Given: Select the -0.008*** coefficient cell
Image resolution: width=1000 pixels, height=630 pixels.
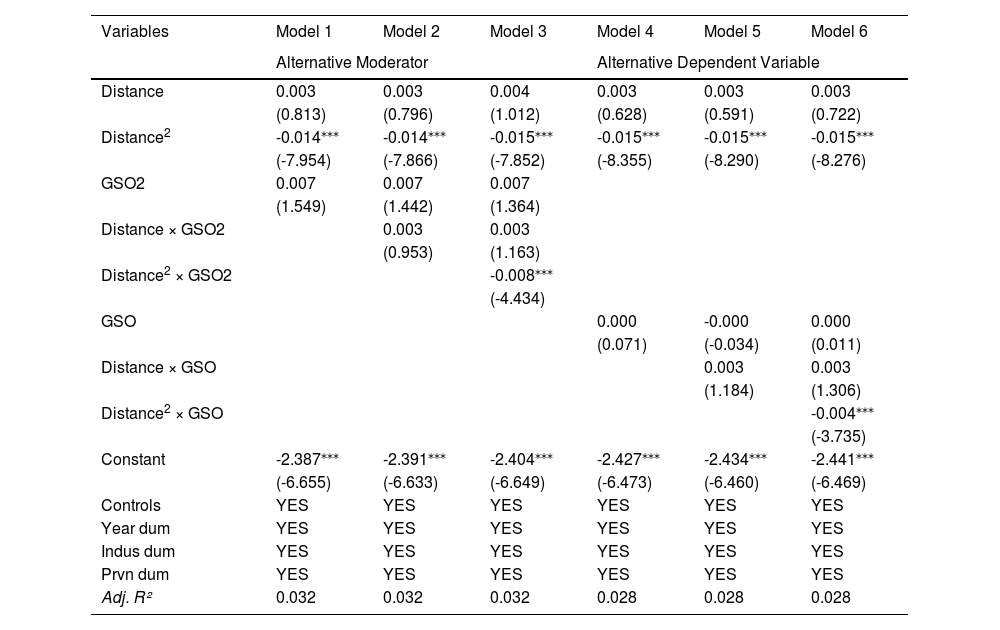Looking at the screenshot, I should (x=517, y=275).
